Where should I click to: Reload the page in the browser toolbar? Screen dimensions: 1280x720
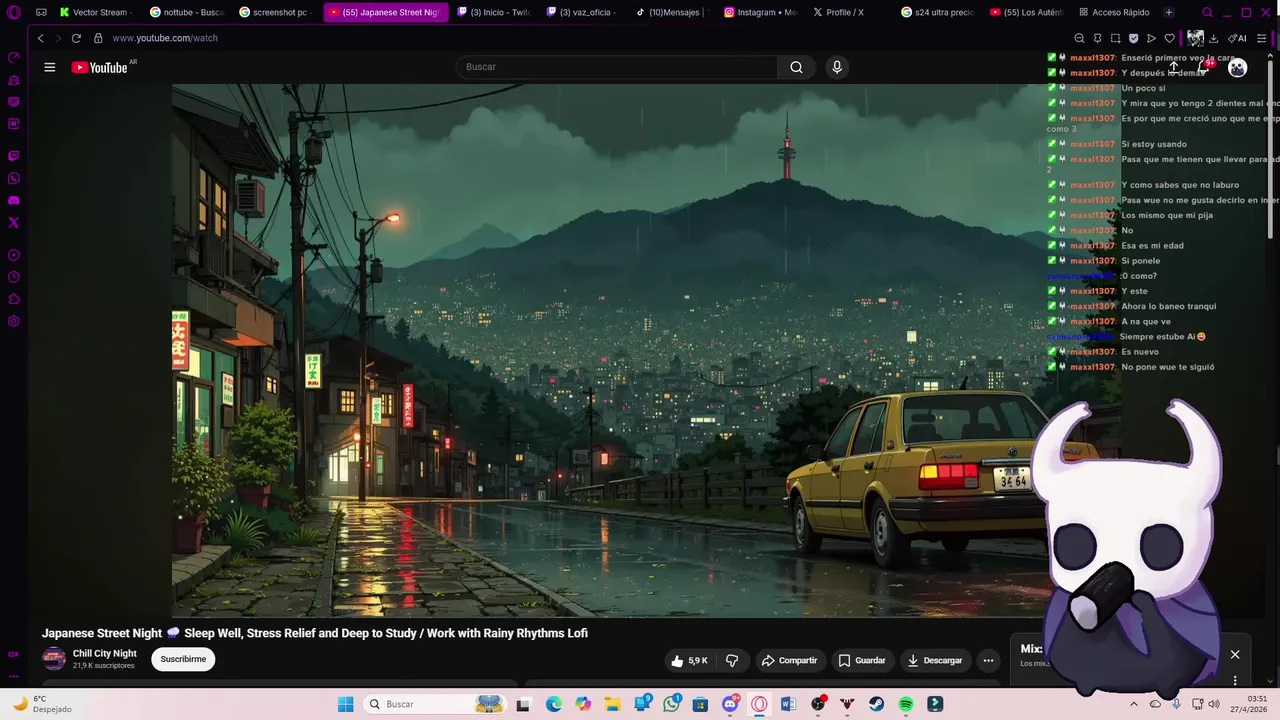pos(76,38)
